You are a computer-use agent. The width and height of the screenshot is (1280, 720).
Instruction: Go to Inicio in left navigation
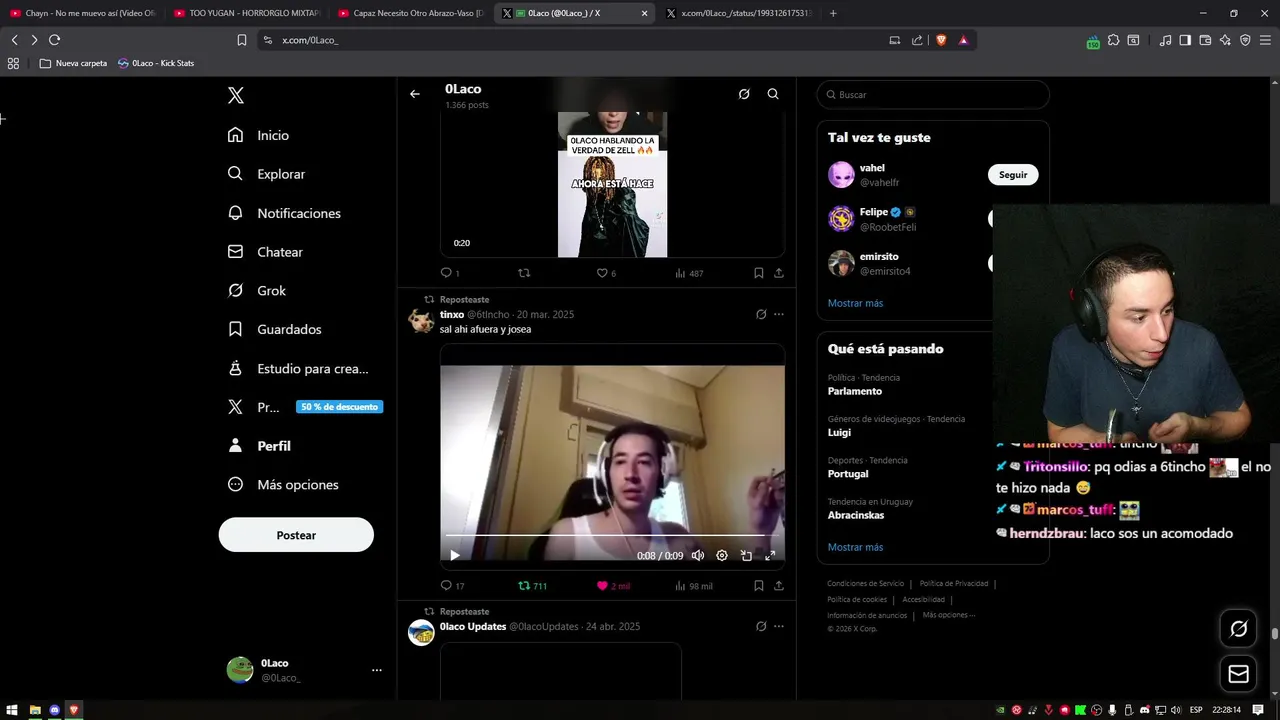[258, 135]
